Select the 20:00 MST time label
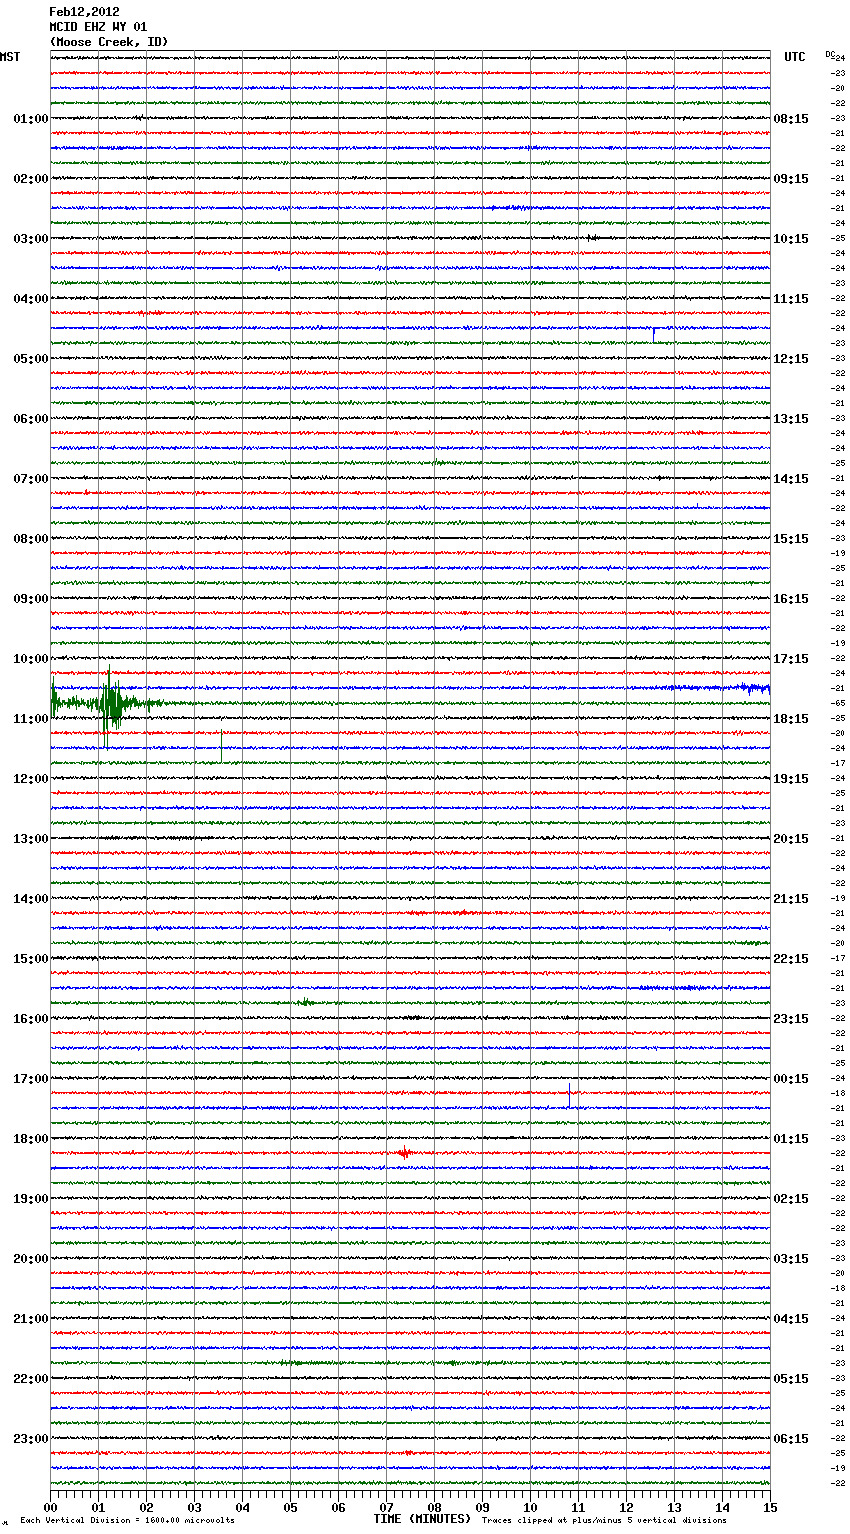This screenshot has height=1534, width=850. click(x=31, y=1259)
